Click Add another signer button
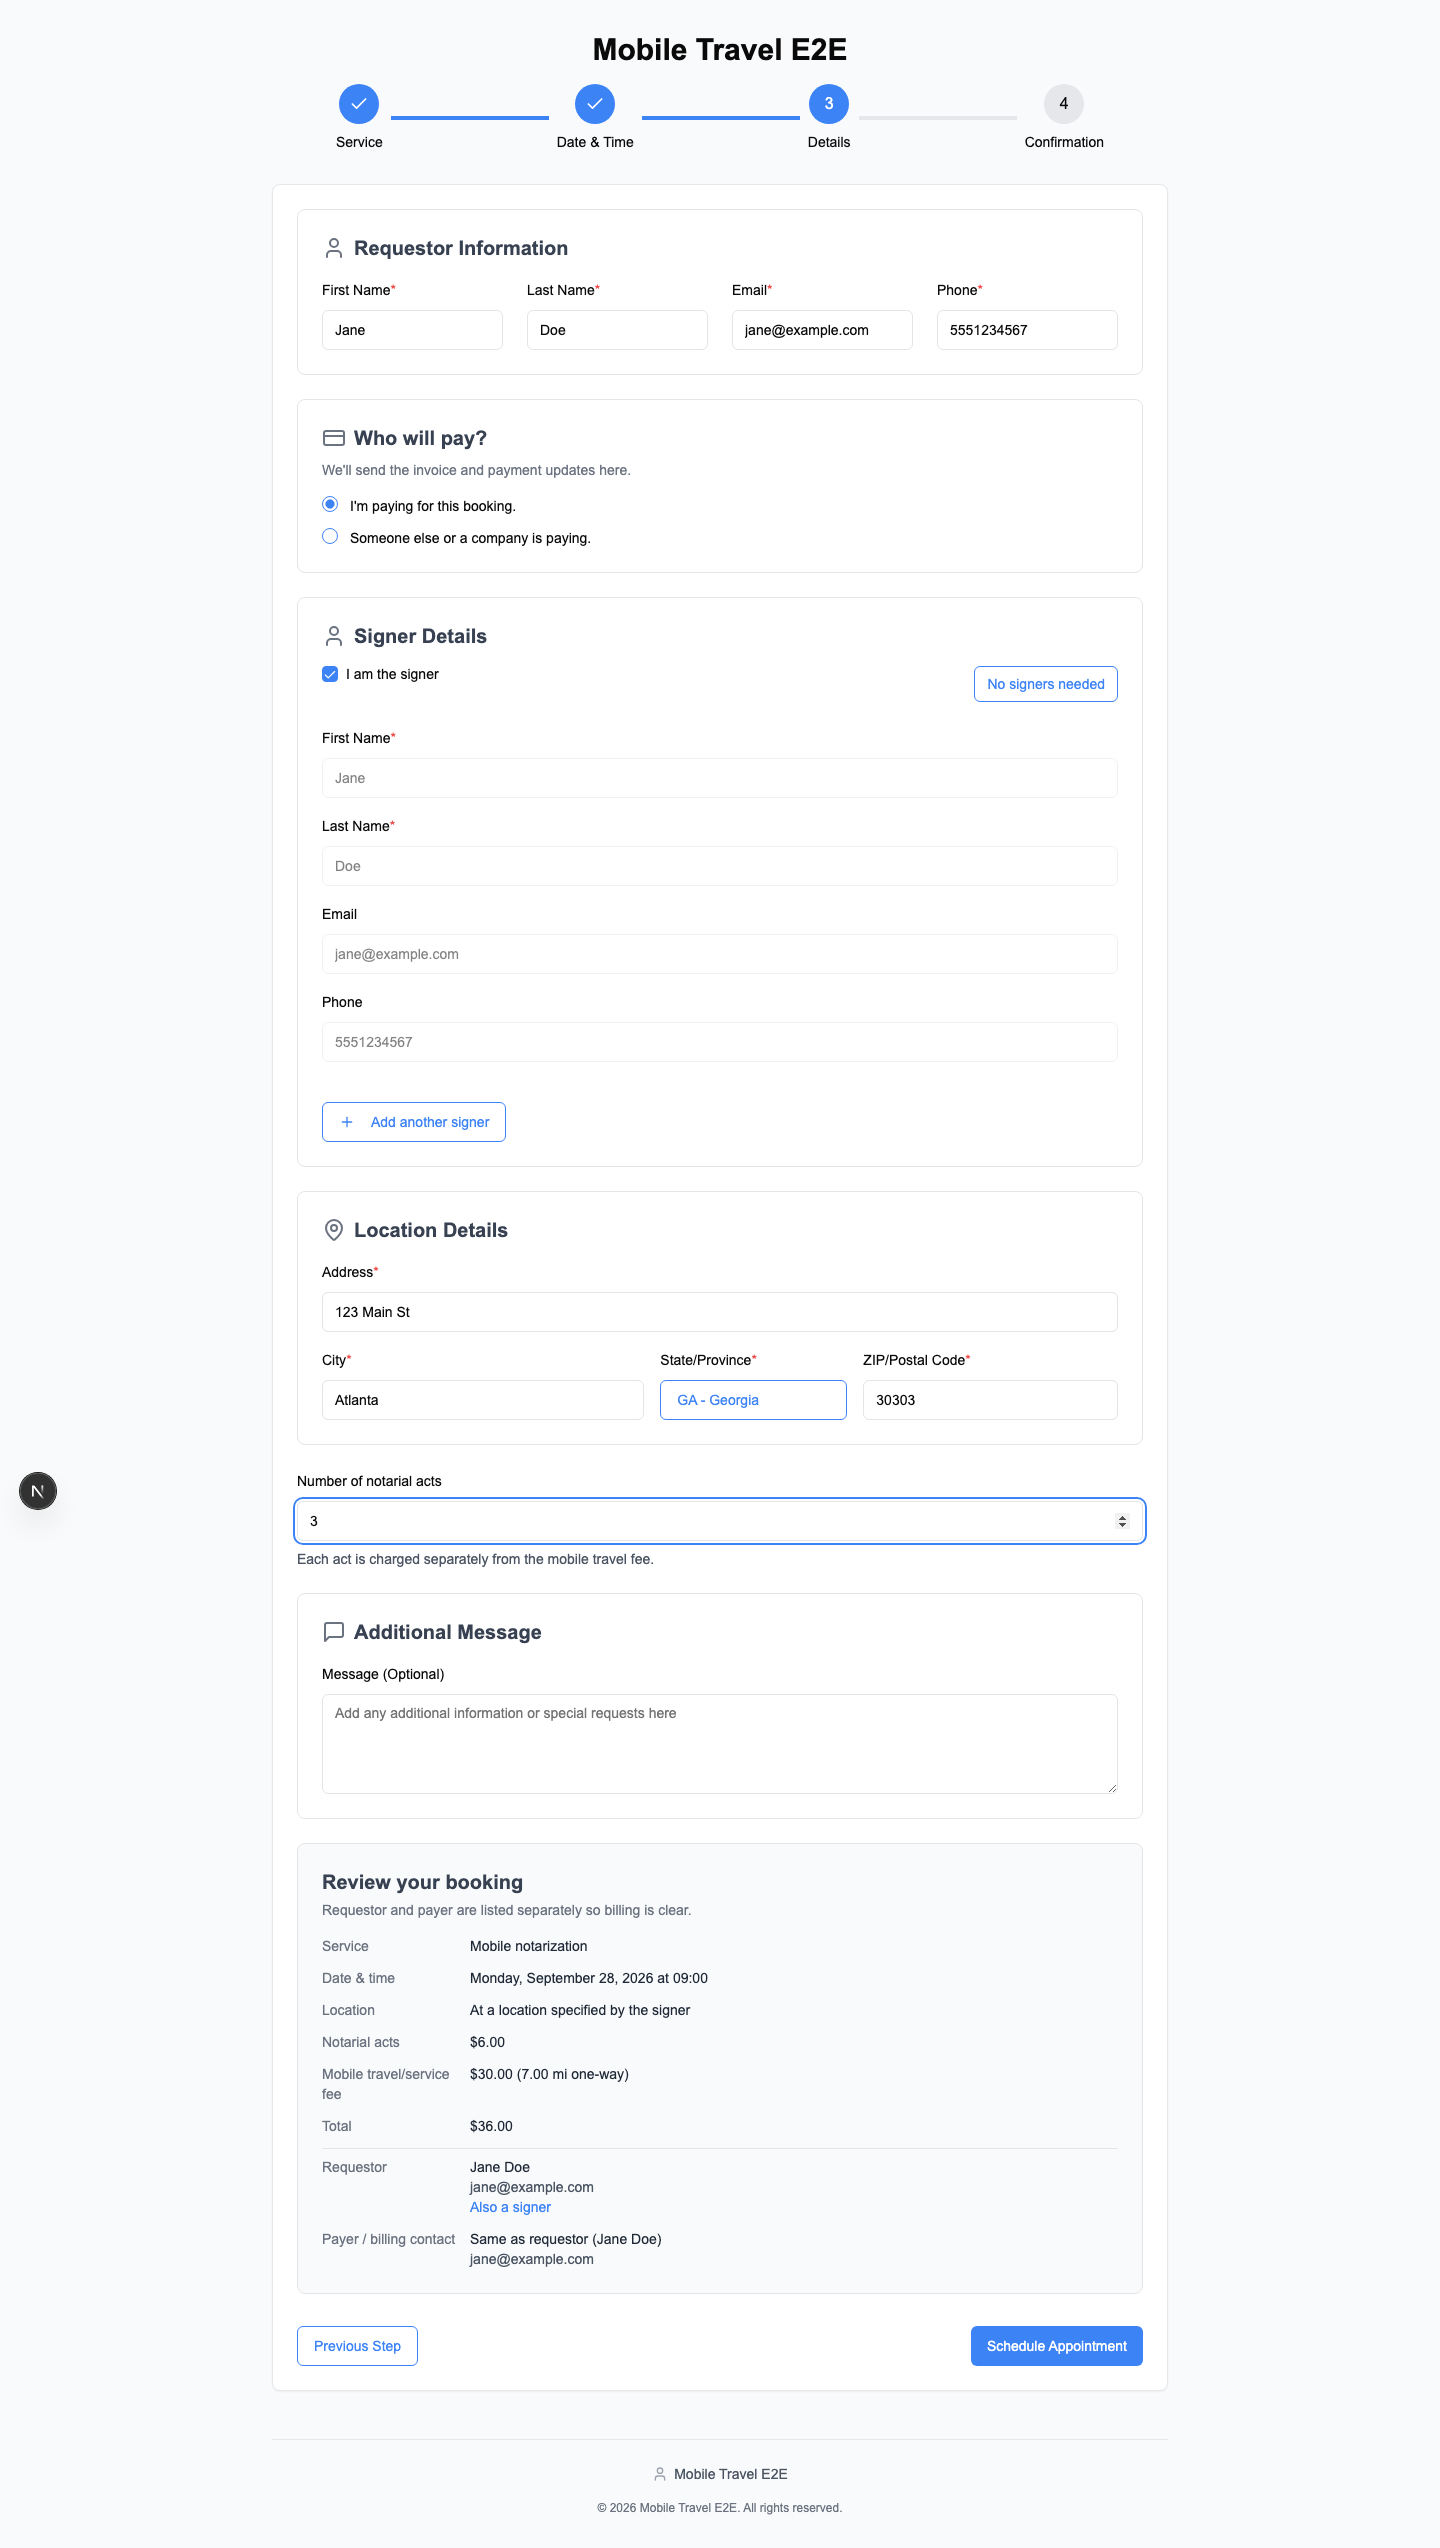This screenshot has height=2548, width=1440. coord(414,1122)
